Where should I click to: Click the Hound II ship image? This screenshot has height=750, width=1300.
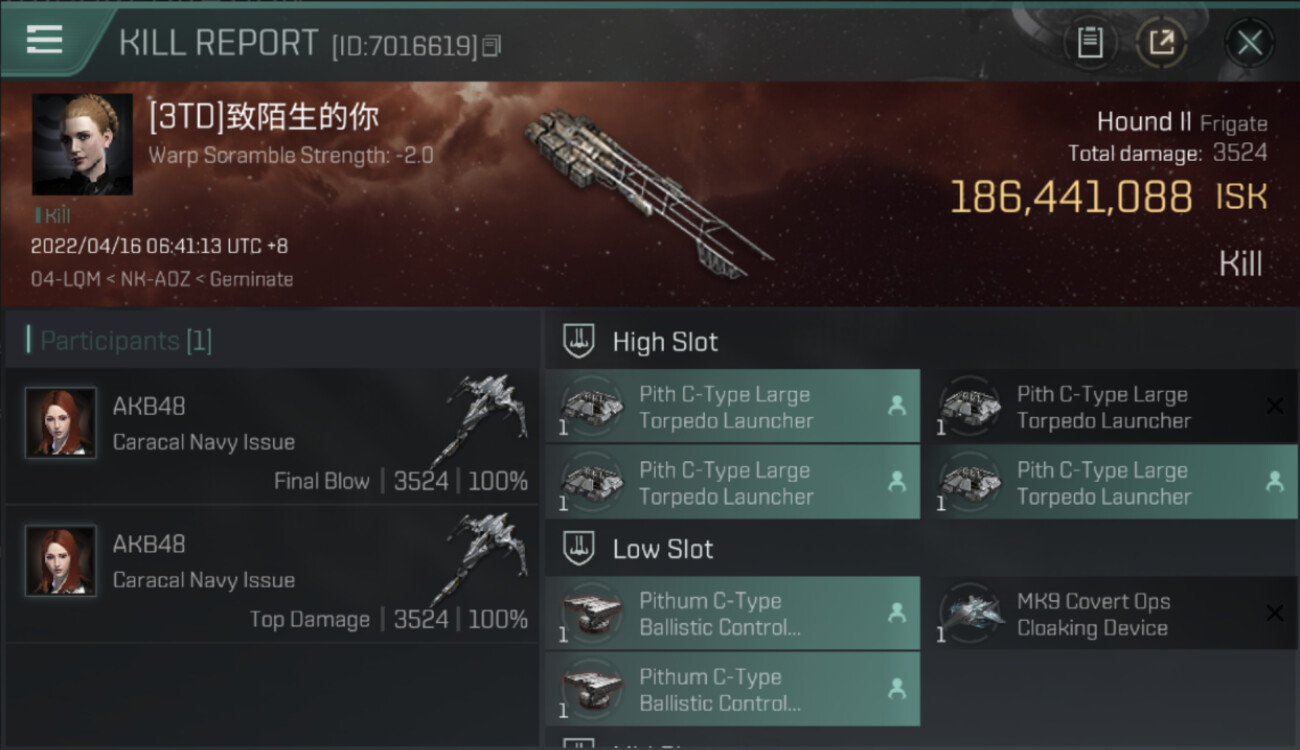645,192
